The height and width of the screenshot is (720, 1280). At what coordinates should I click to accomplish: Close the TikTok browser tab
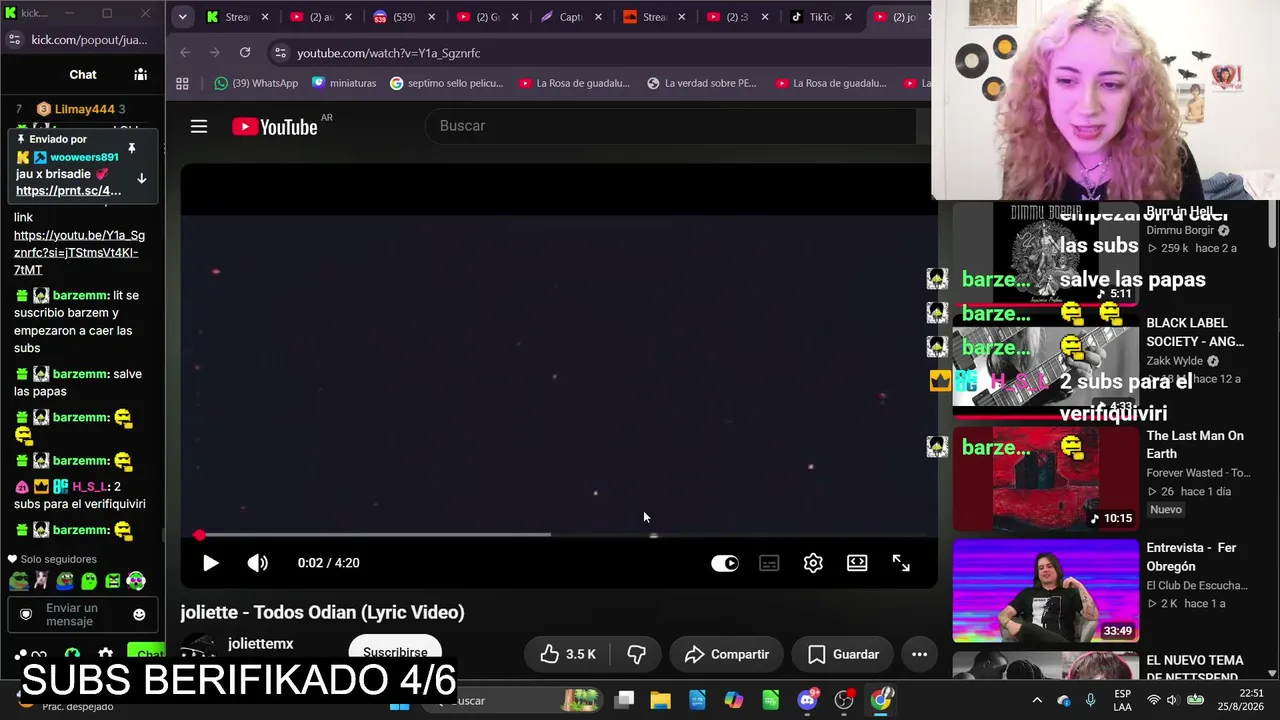848,17
